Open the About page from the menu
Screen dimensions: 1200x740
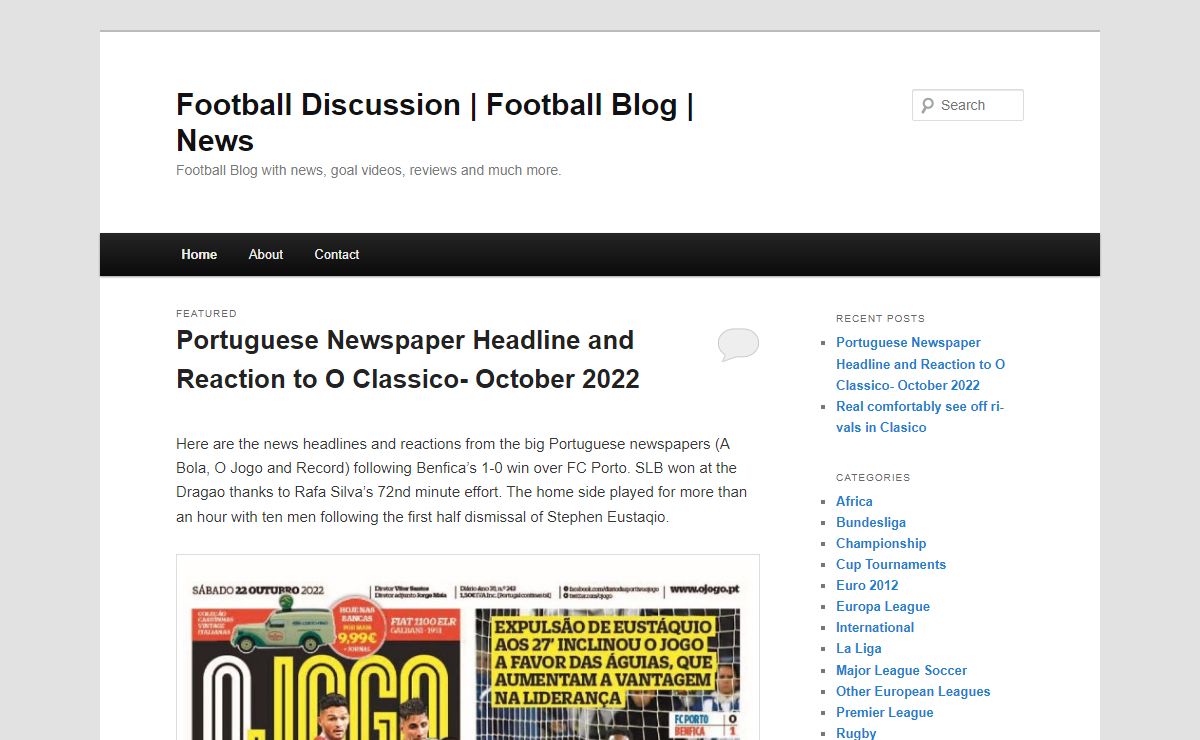coord(266,254)
